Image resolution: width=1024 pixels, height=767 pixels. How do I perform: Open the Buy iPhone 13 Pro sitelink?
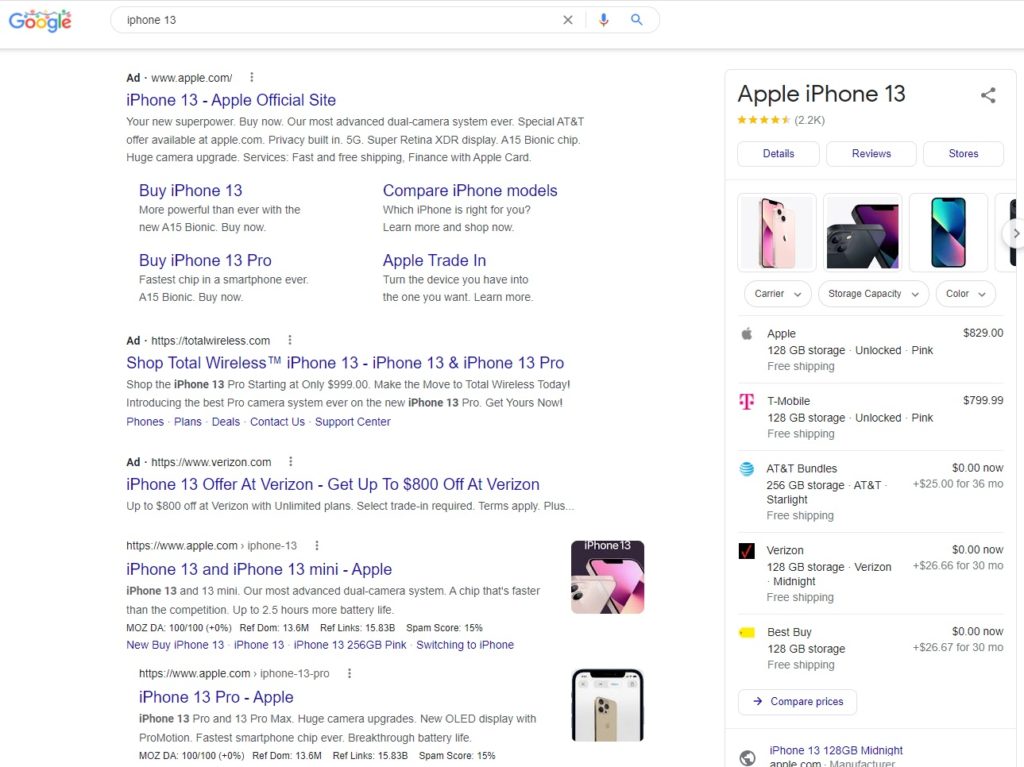[x=205, y=261]
